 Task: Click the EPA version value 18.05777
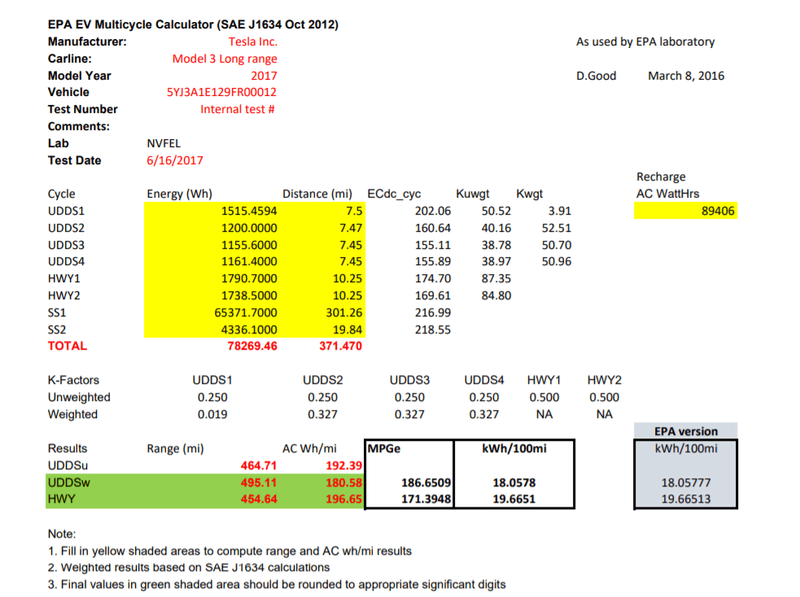coord(686,483)
